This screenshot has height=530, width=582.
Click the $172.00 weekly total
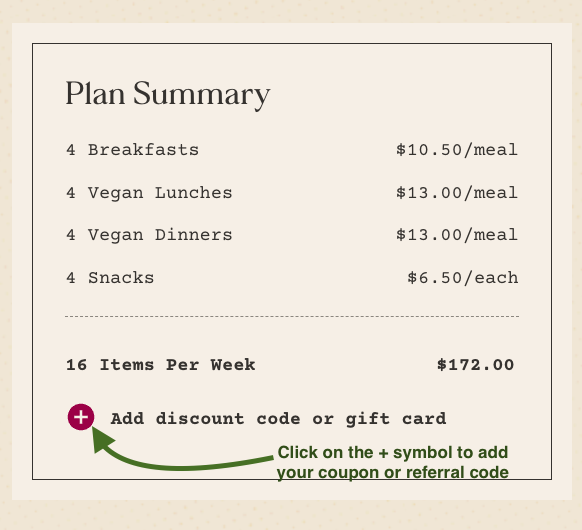(x=475, y=365)
